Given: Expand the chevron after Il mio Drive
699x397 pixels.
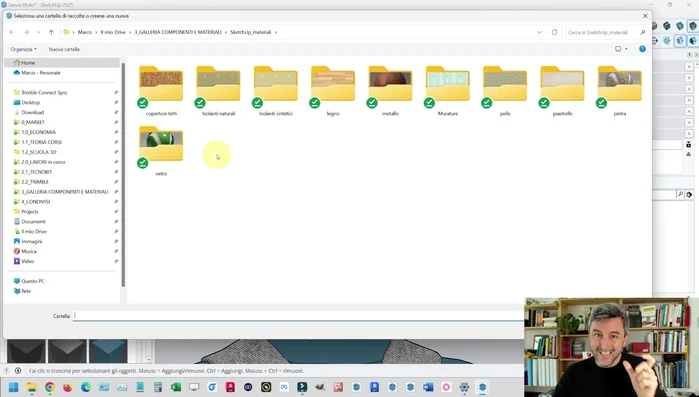Looking at the screenshot, I should point(130,32).
